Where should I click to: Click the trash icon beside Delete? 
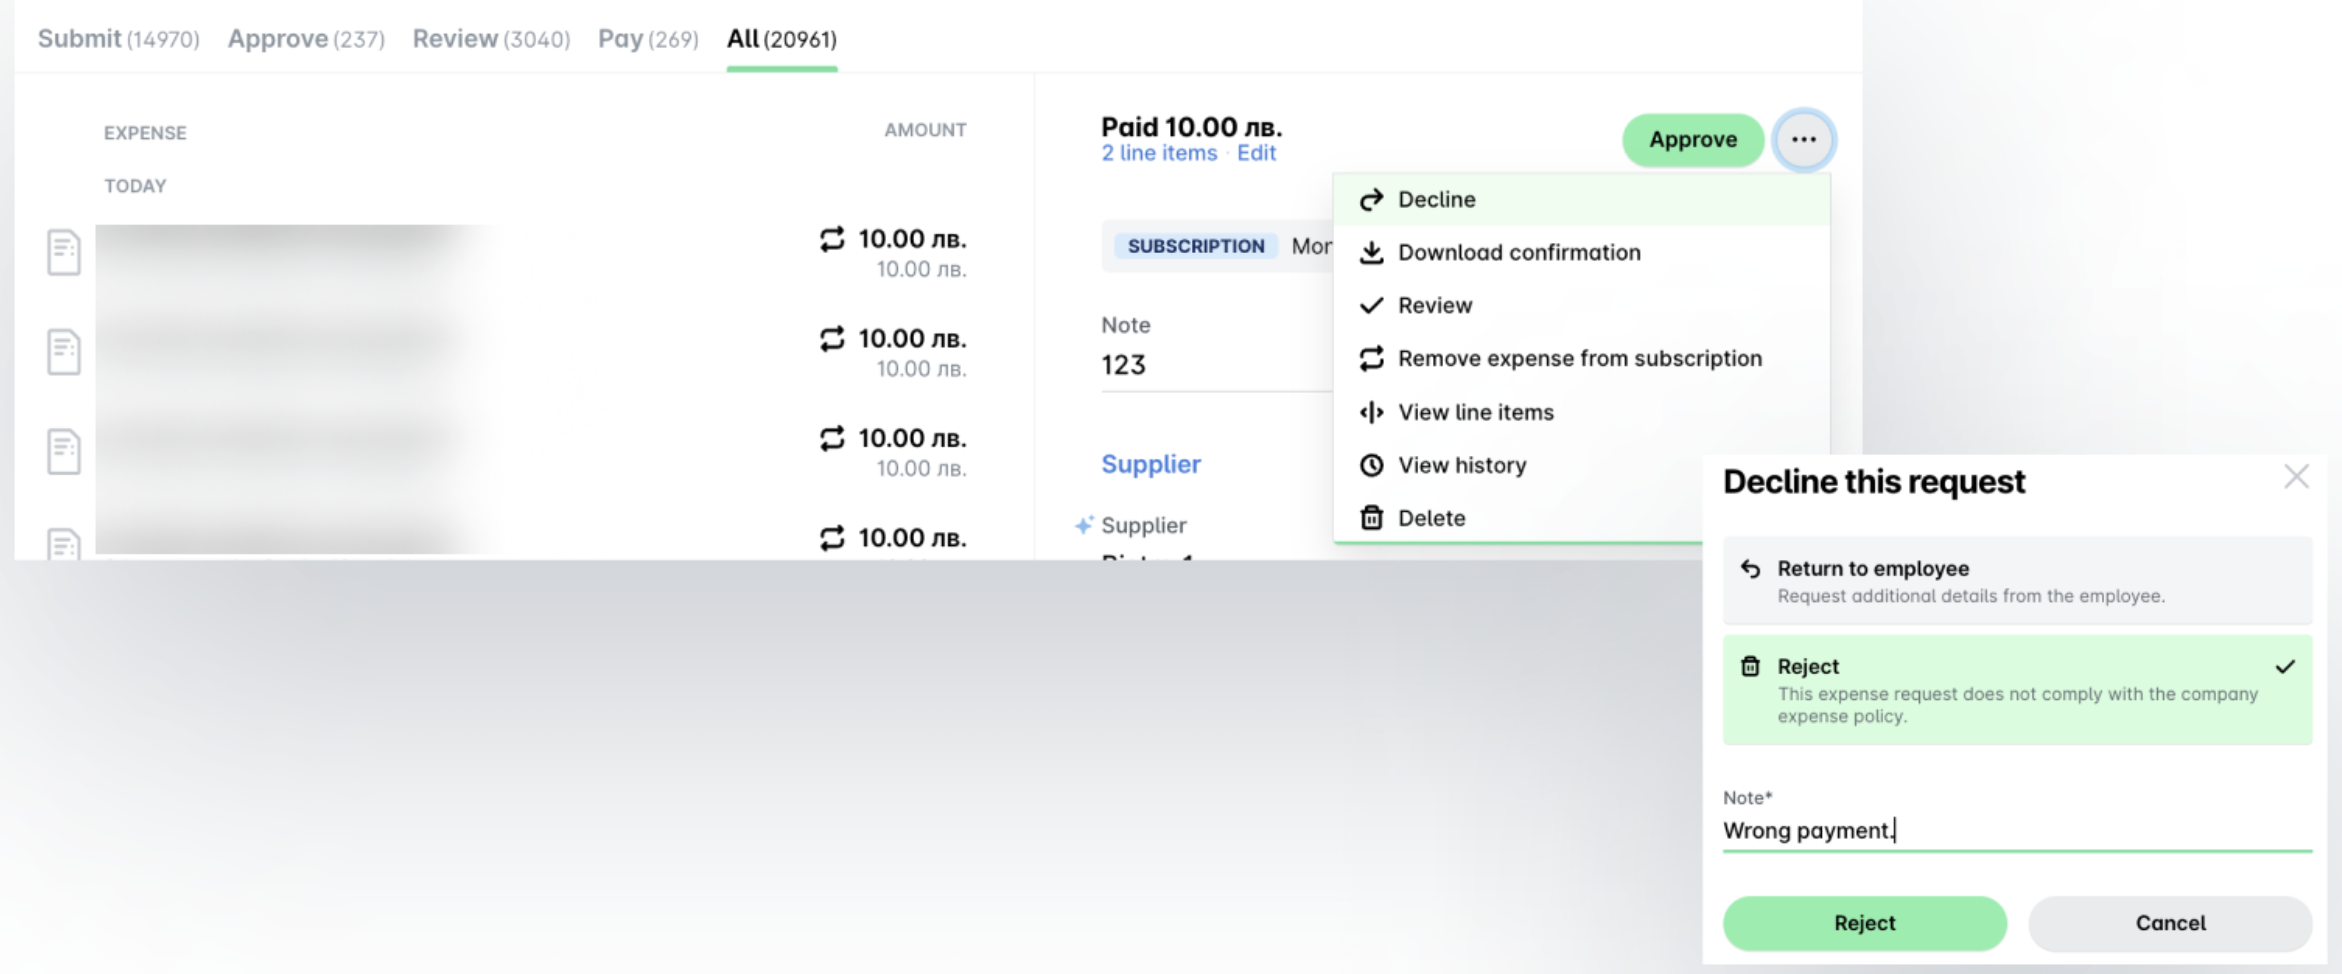[1371, 517]
